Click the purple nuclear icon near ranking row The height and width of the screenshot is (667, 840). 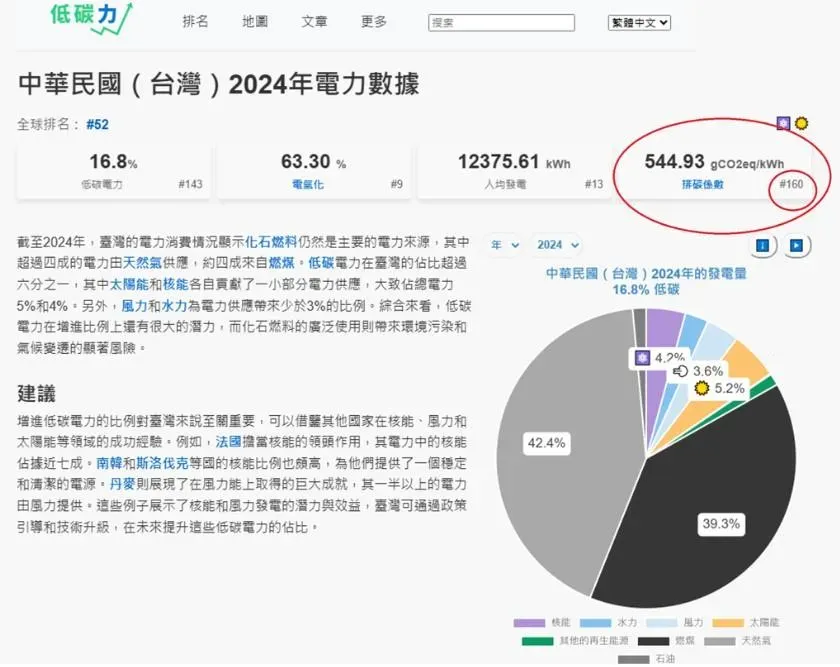783,124
